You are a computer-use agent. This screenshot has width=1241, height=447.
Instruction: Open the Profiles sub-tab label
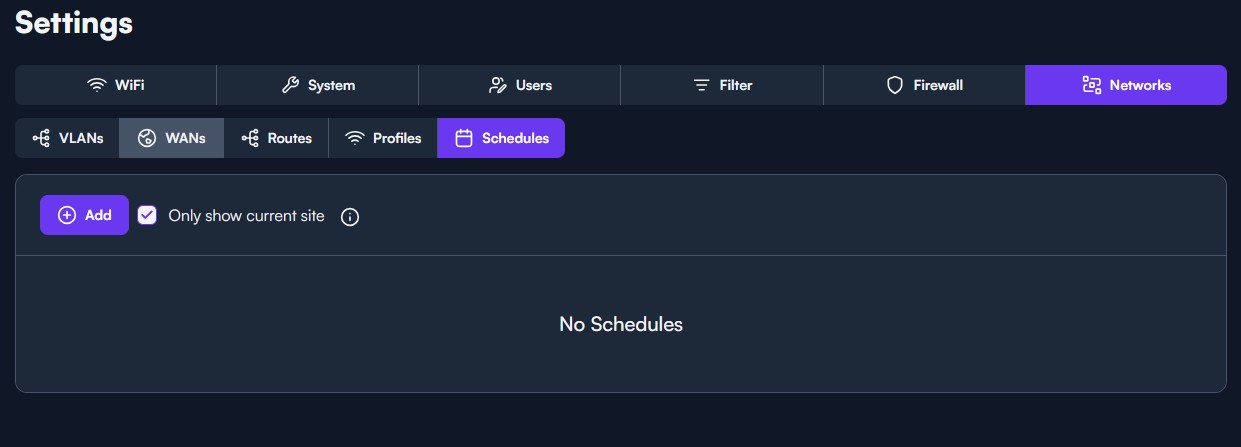(x=397, y=138)
